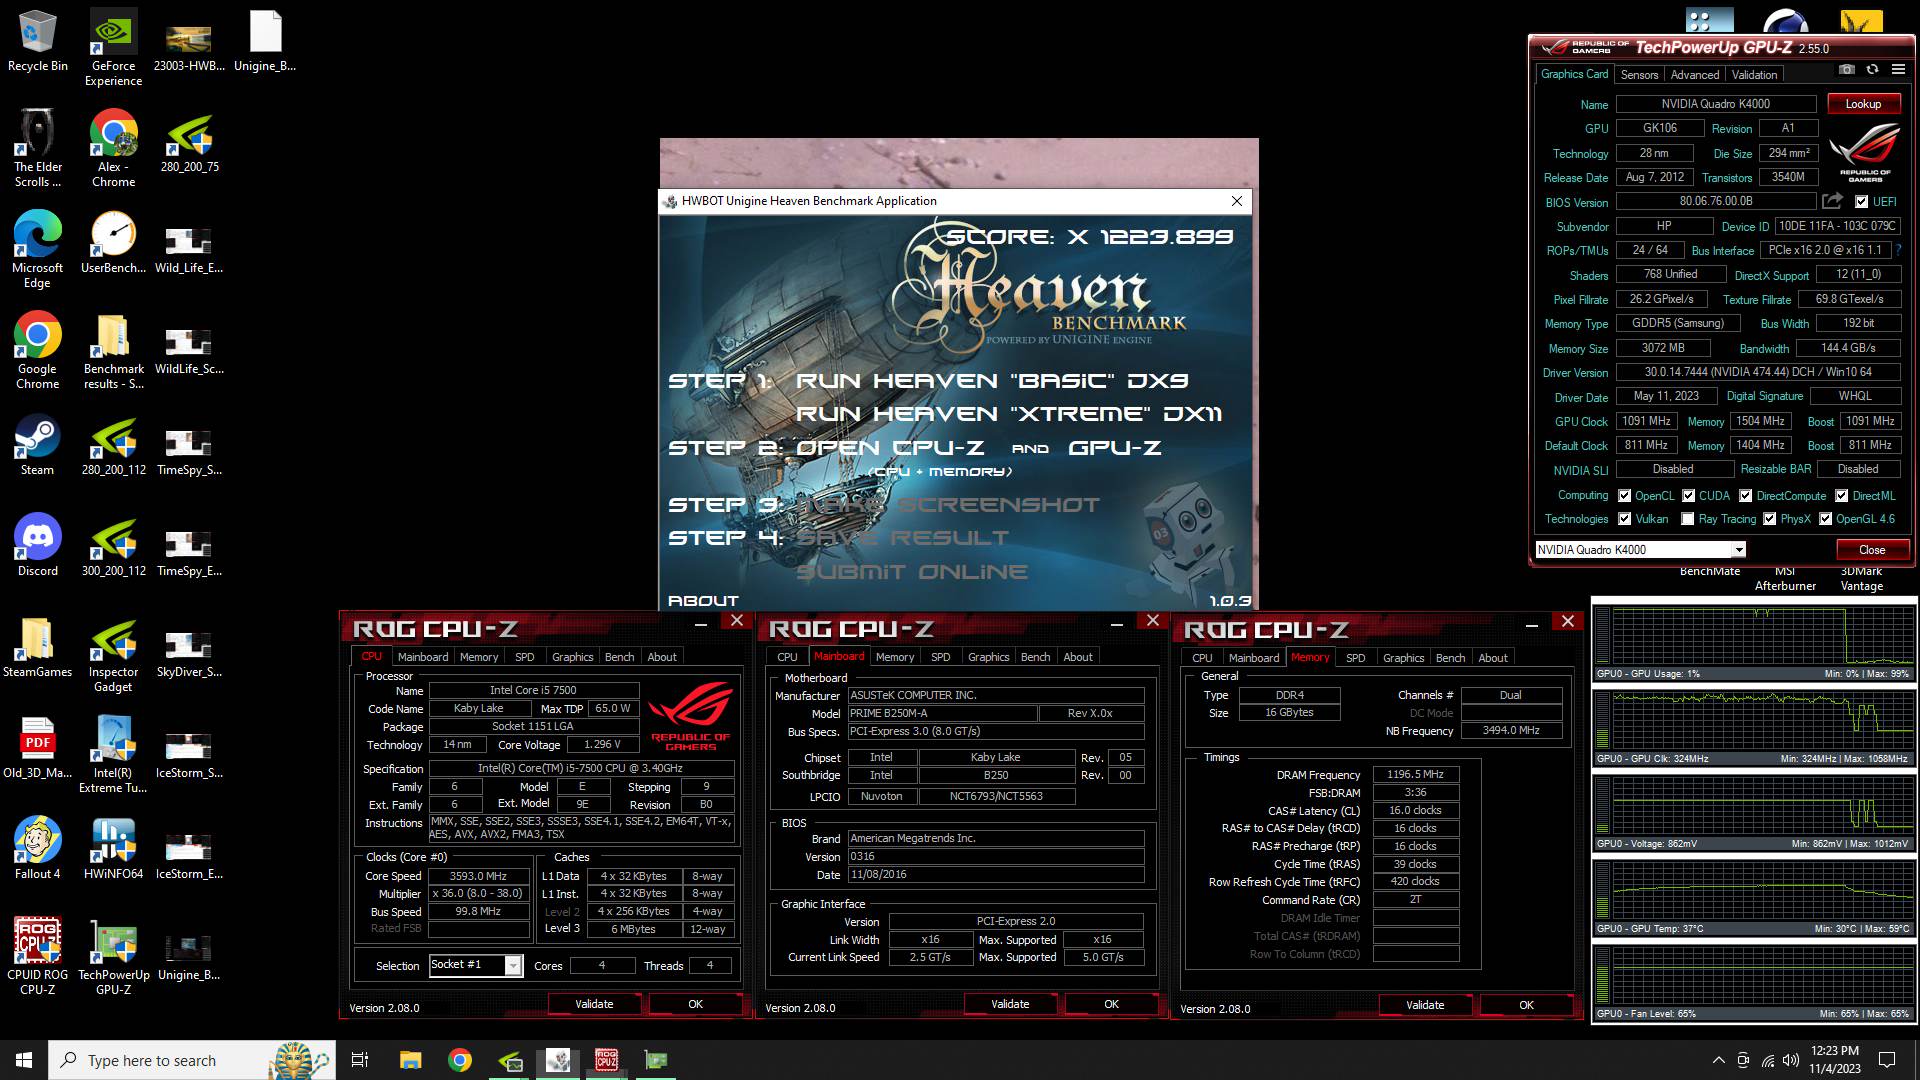Toggle OpenGL 4.6 checkbox
The height and width of the screenshot is (1080, 1920).
pos(1826,519)
